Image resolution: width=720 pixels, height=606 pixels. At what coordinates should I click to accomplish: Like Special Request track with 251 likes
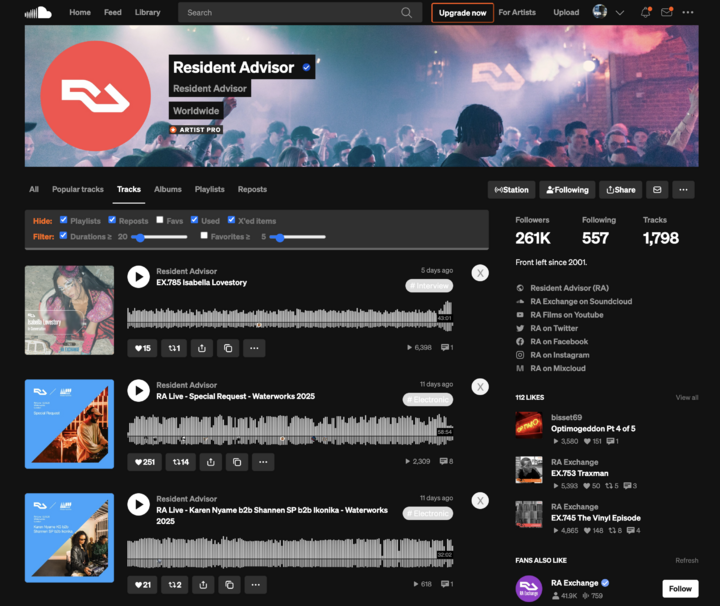145,462
